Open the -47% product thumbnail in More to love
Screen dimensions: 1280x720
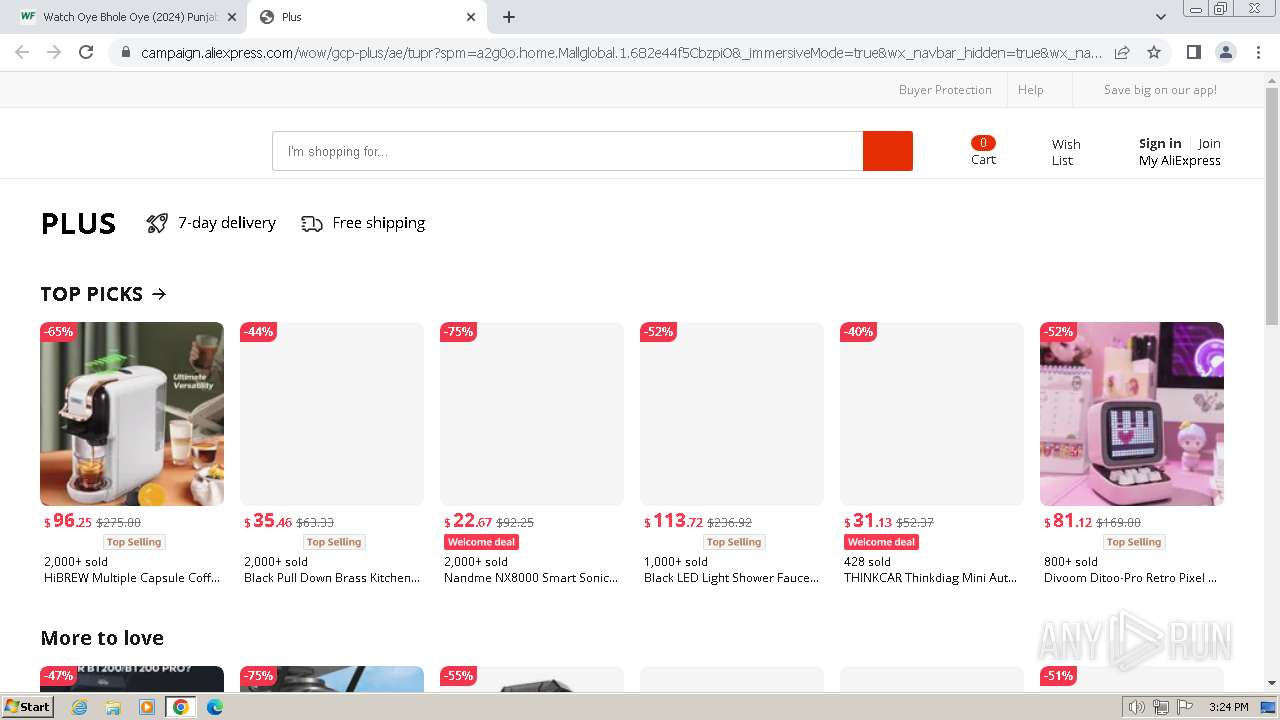[132, 679]
